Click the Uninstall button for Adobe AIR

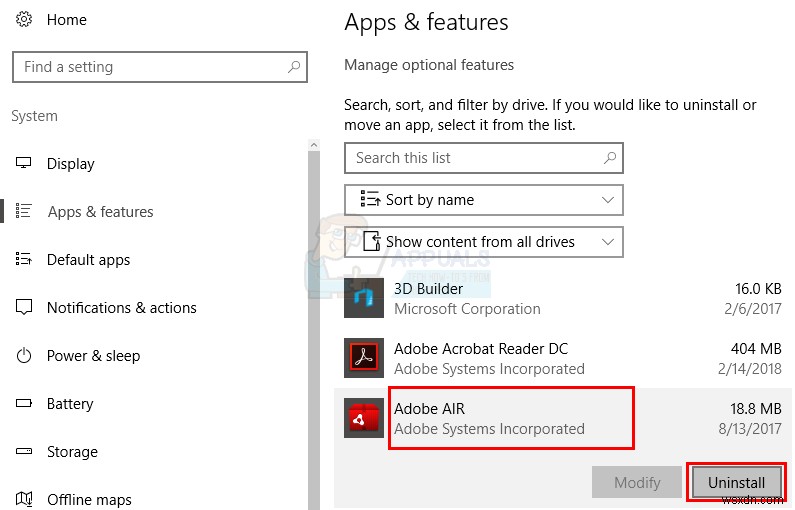(736, 482)
